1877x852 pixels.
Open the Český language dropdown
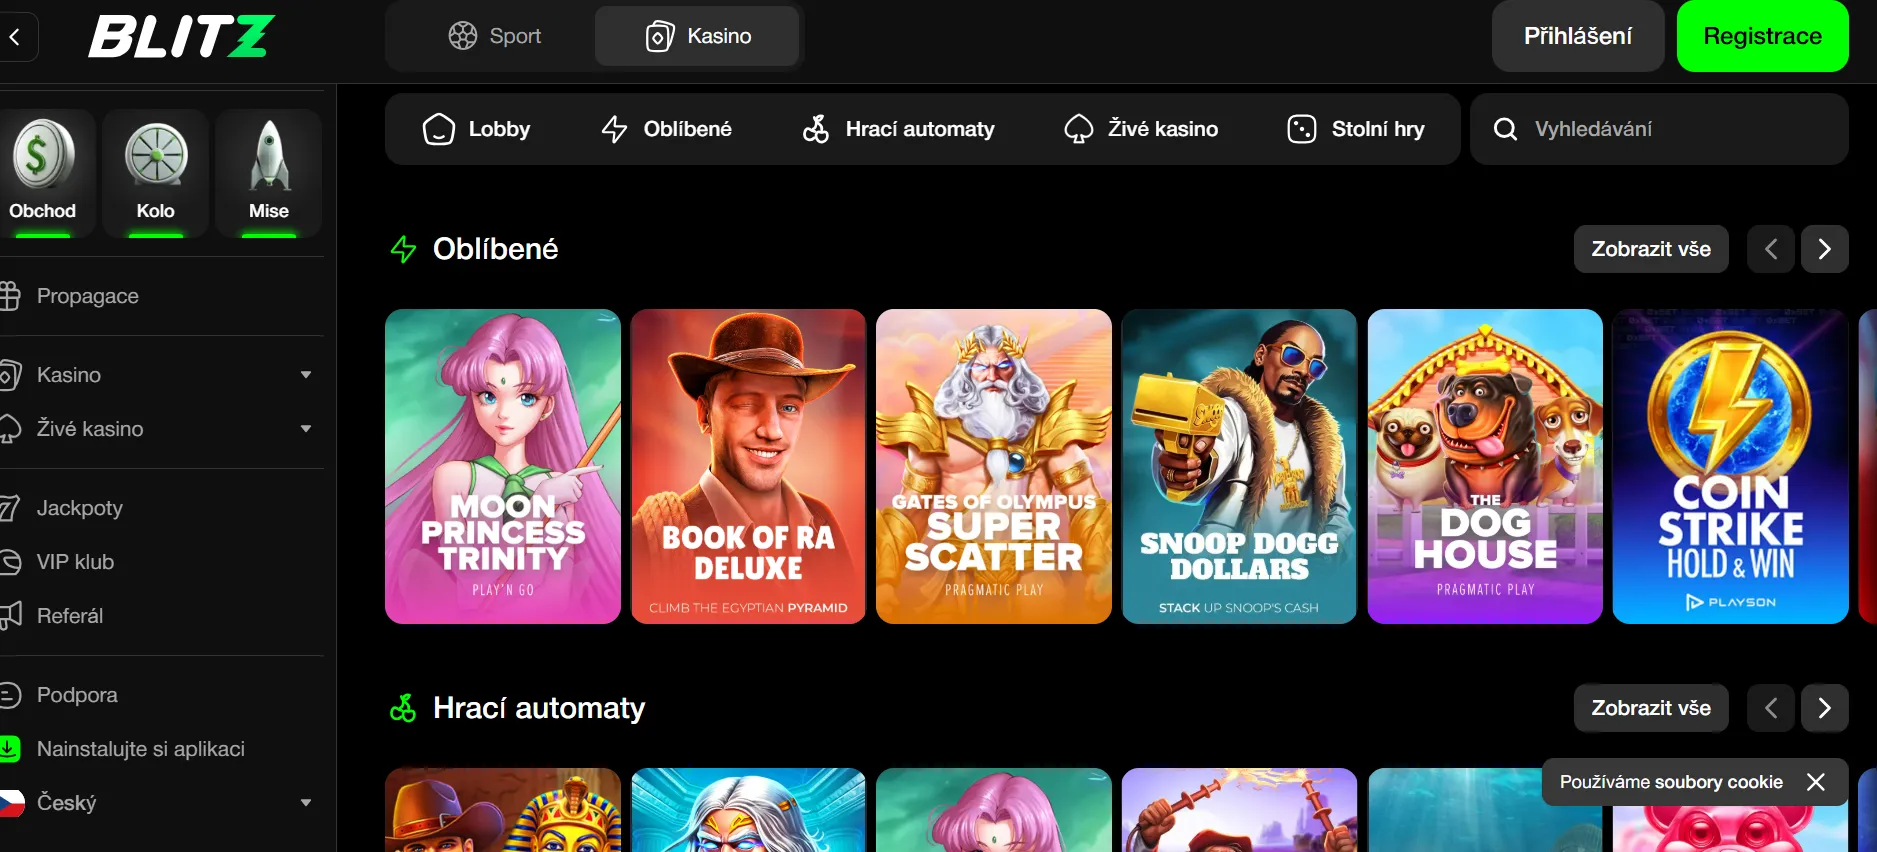pos(306,803)
